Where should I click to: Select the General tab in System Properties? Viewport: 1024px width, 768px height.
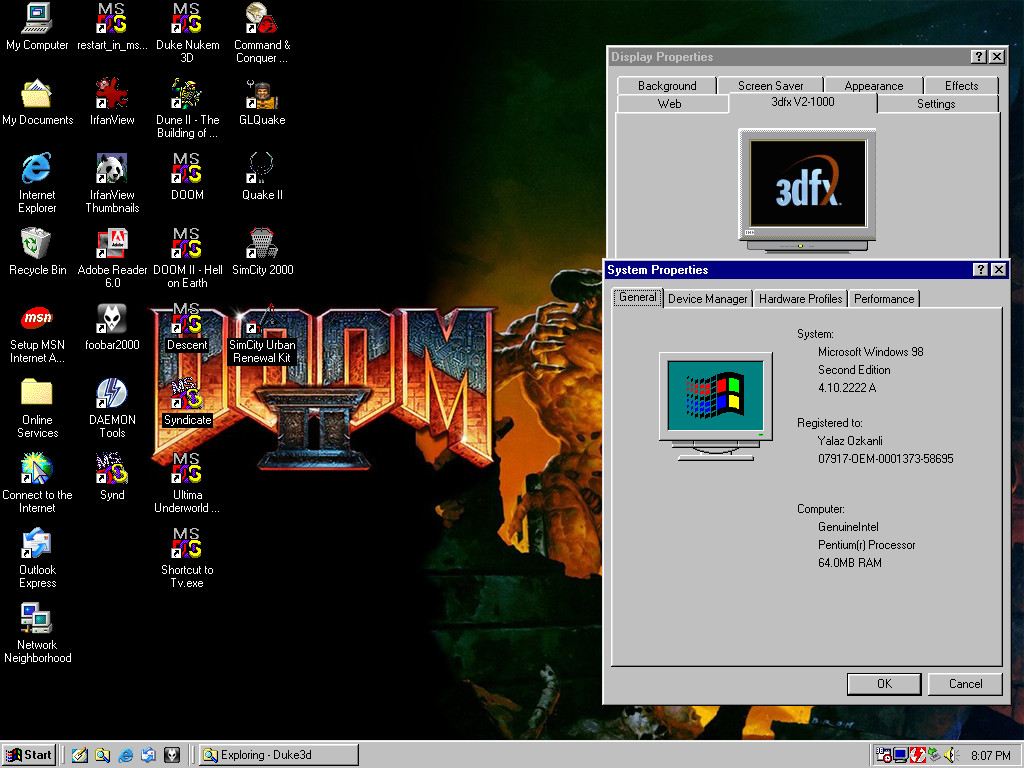(637, 297)
